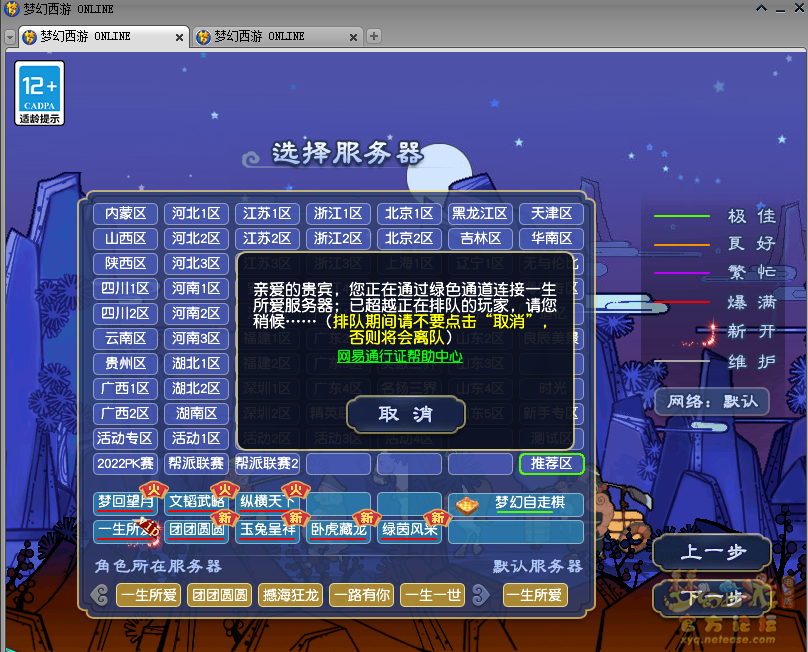Open the 北京2区 region

410,238
